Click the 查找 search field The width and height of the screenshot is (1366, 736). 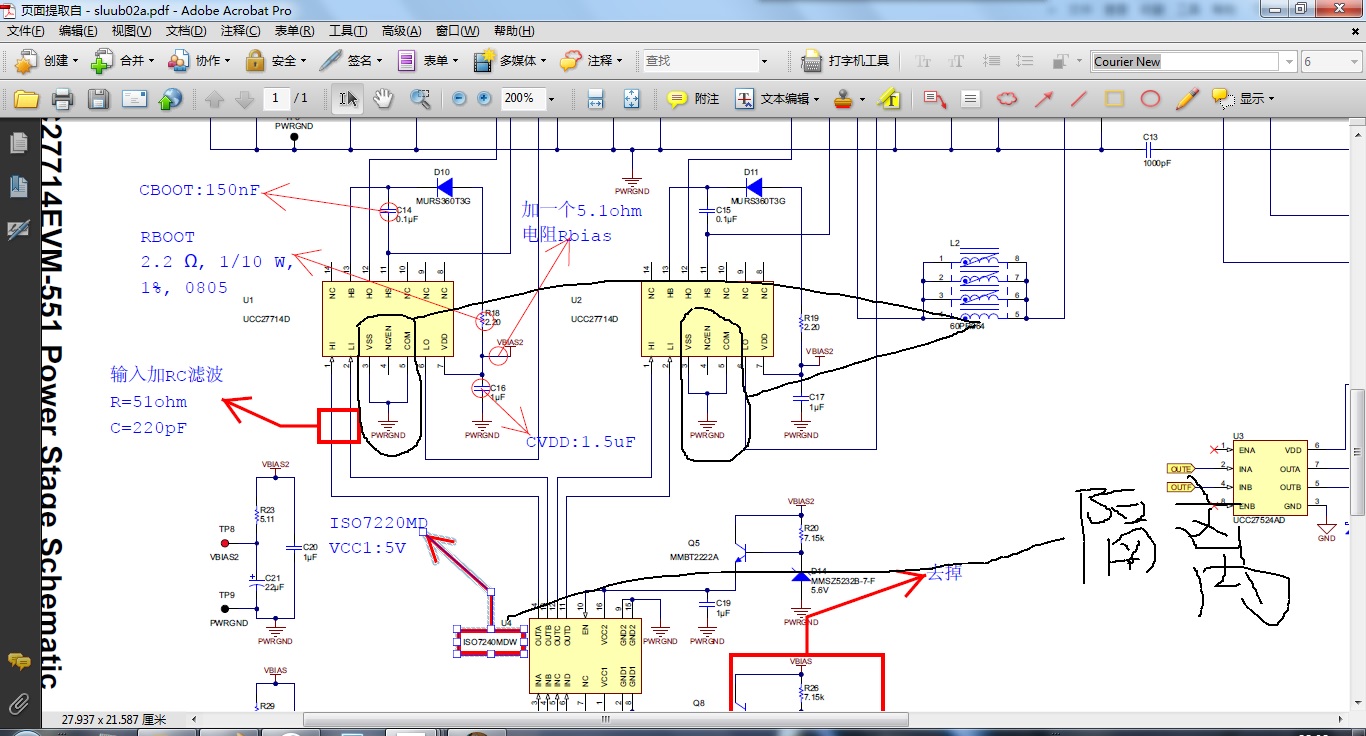(699, 61)
